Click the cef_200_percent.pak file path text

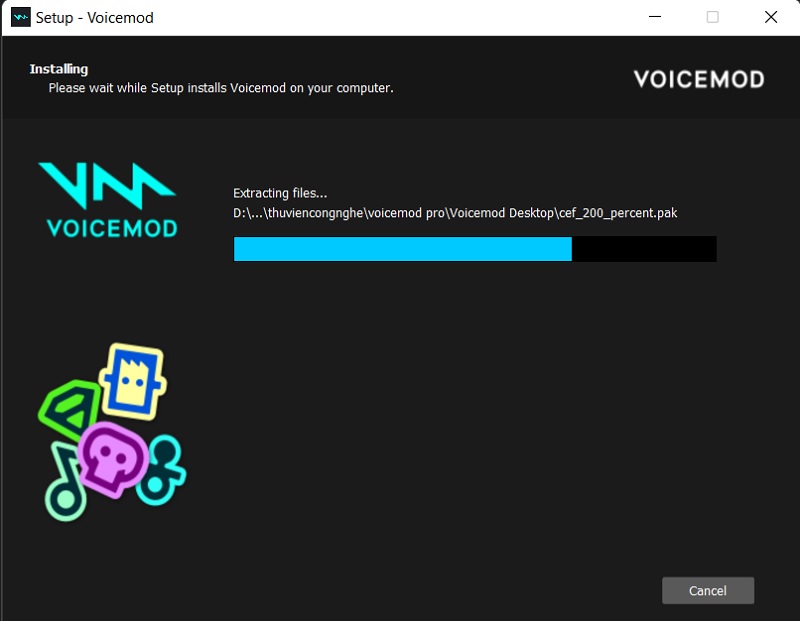click(455, 213)
